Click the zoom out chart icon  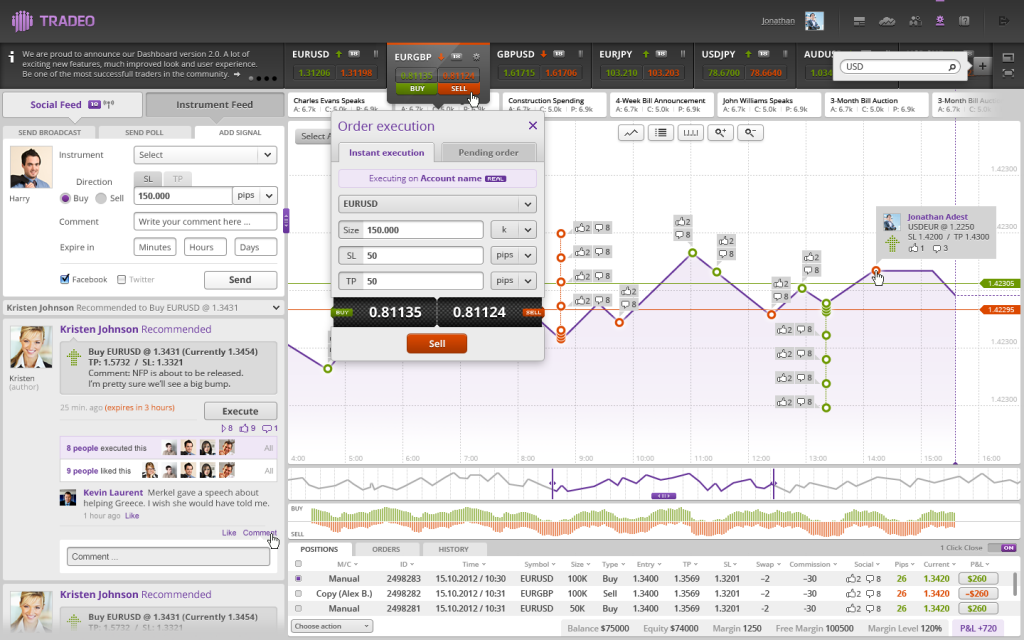click(750, 132)
